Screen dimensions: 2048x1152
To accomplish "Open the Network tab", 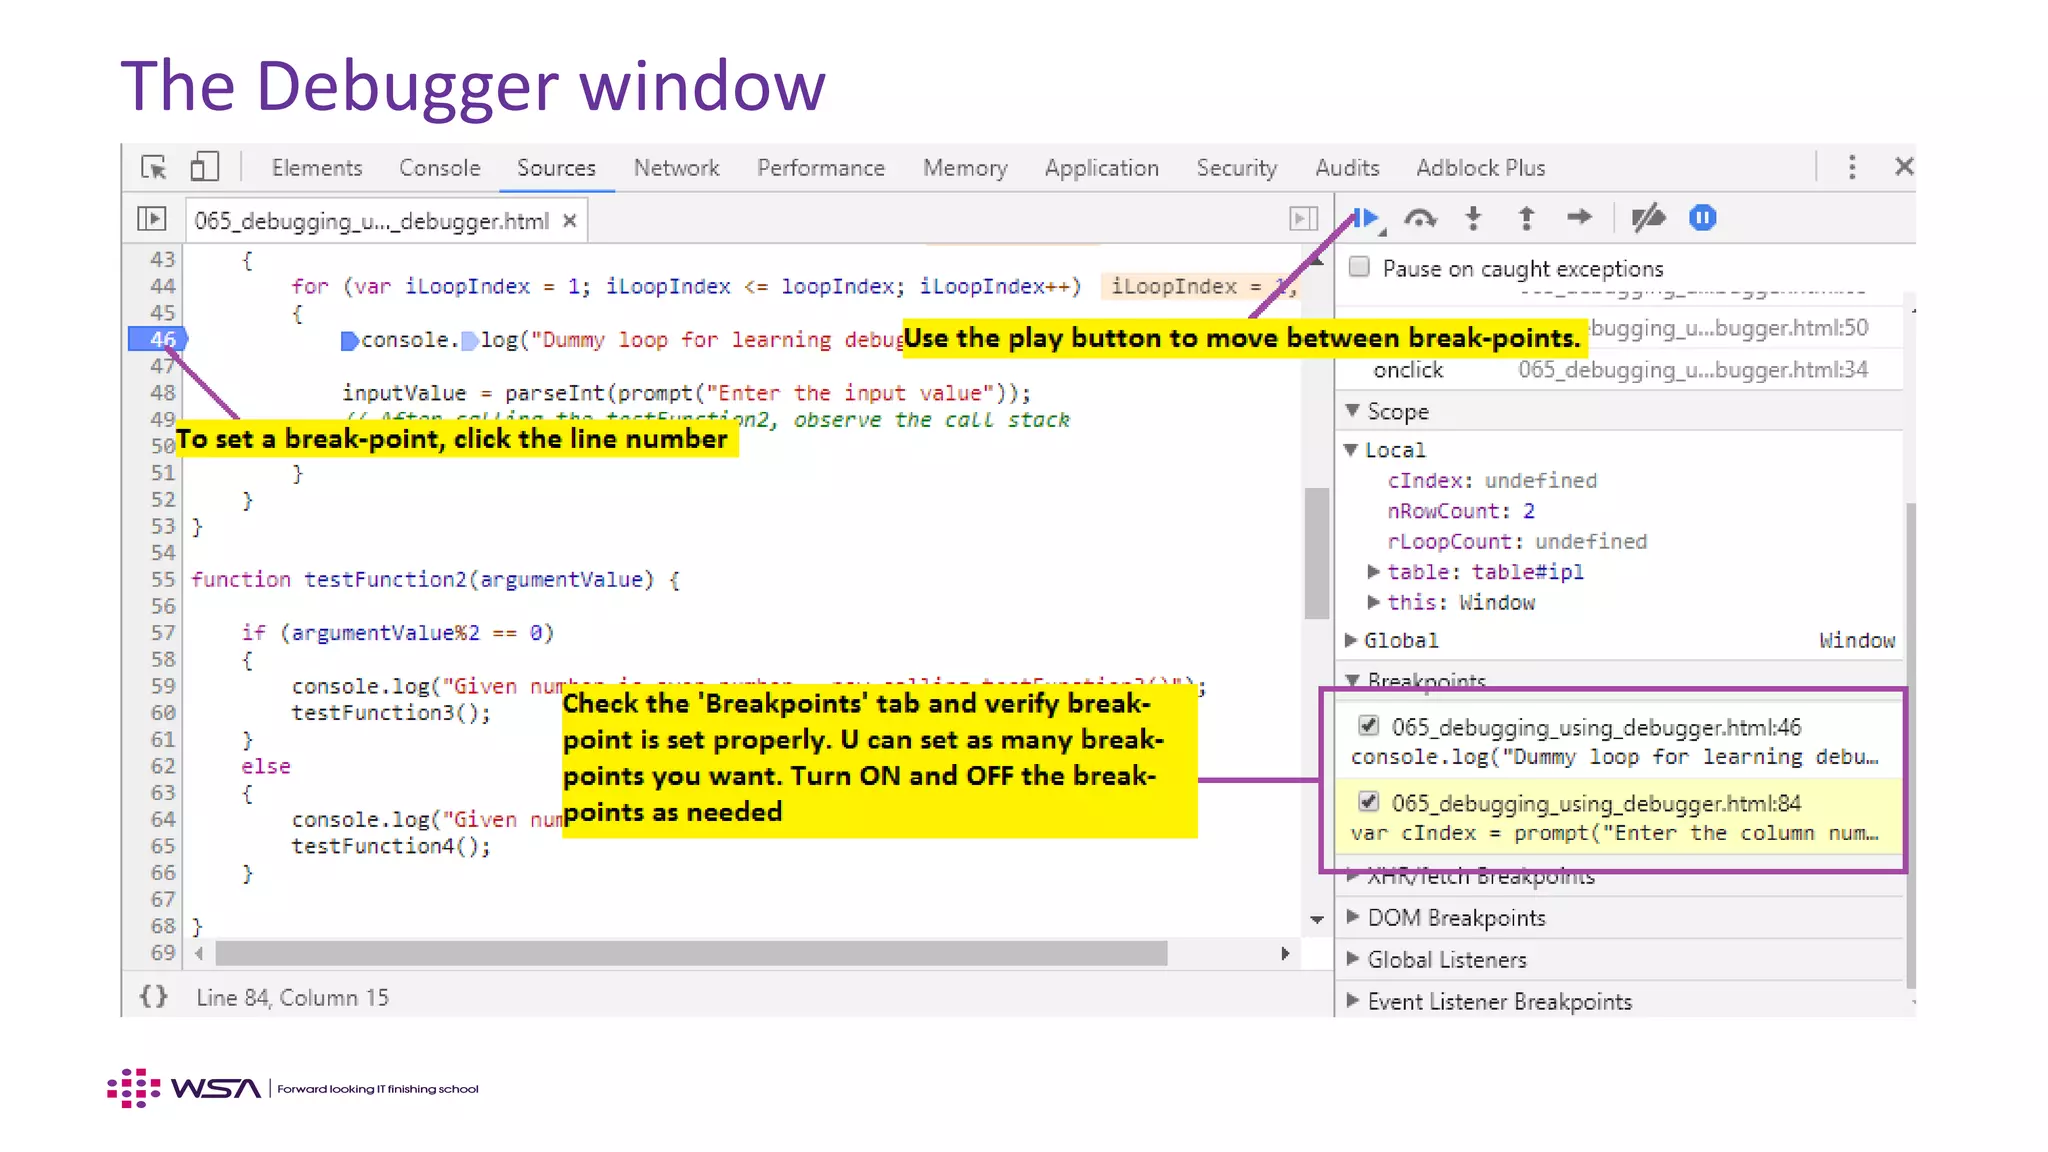I will pyautogui.click(x=676, y=168).
